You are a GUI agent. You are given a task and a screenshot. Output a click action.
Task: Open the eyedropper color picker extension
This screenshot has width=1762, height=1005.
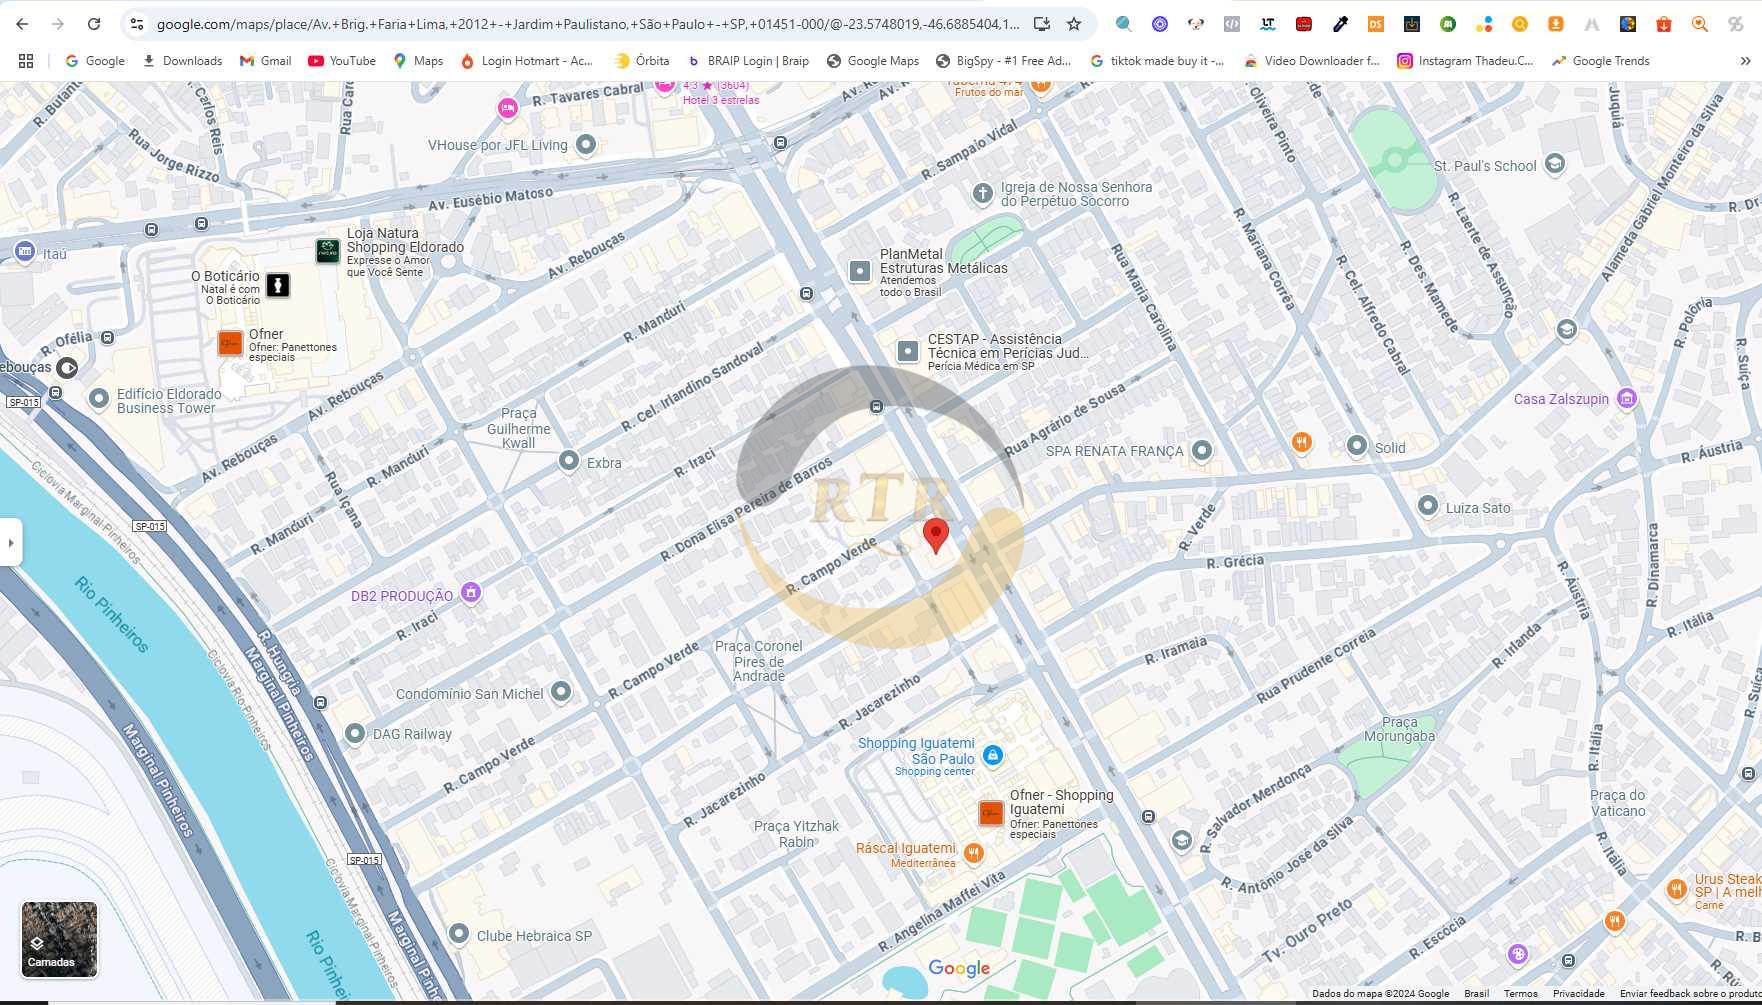point(1340,24)
